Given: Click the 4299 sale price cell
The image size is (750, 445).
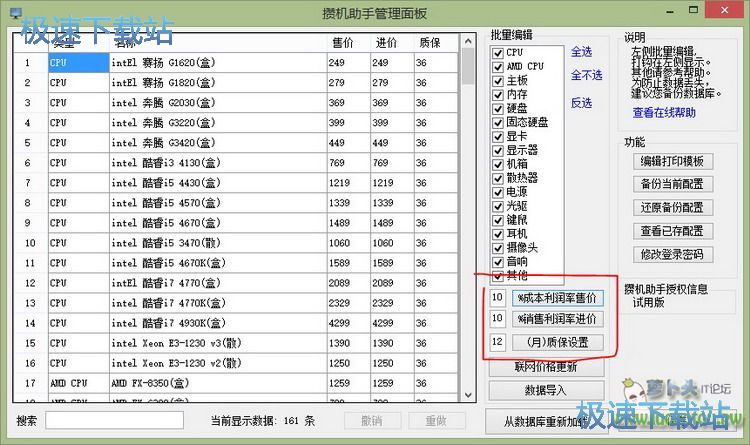Looking at the screenshot, I should 349,323.
